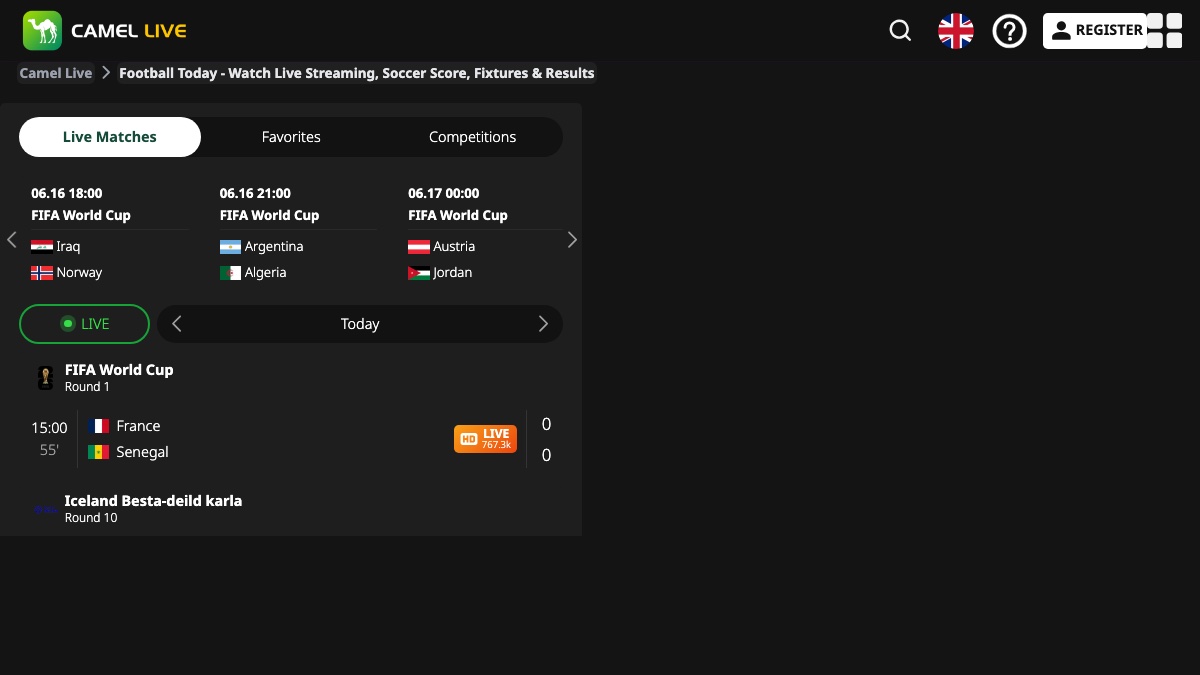Image resolution: width=1200 pixels, height=675 pixels.
Task: Click the Algeria flag icon
Action: (x=230, y=273)
